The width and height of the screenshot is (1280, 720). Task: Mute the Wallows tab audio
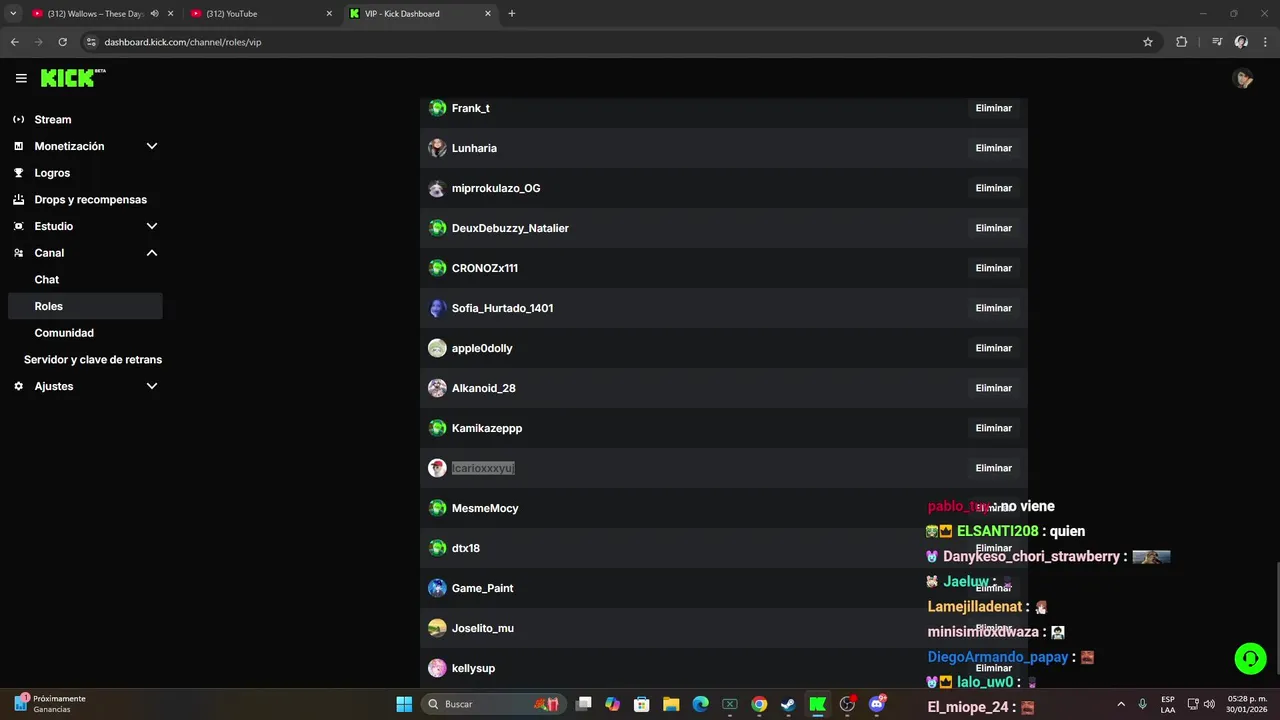[154, 14]
